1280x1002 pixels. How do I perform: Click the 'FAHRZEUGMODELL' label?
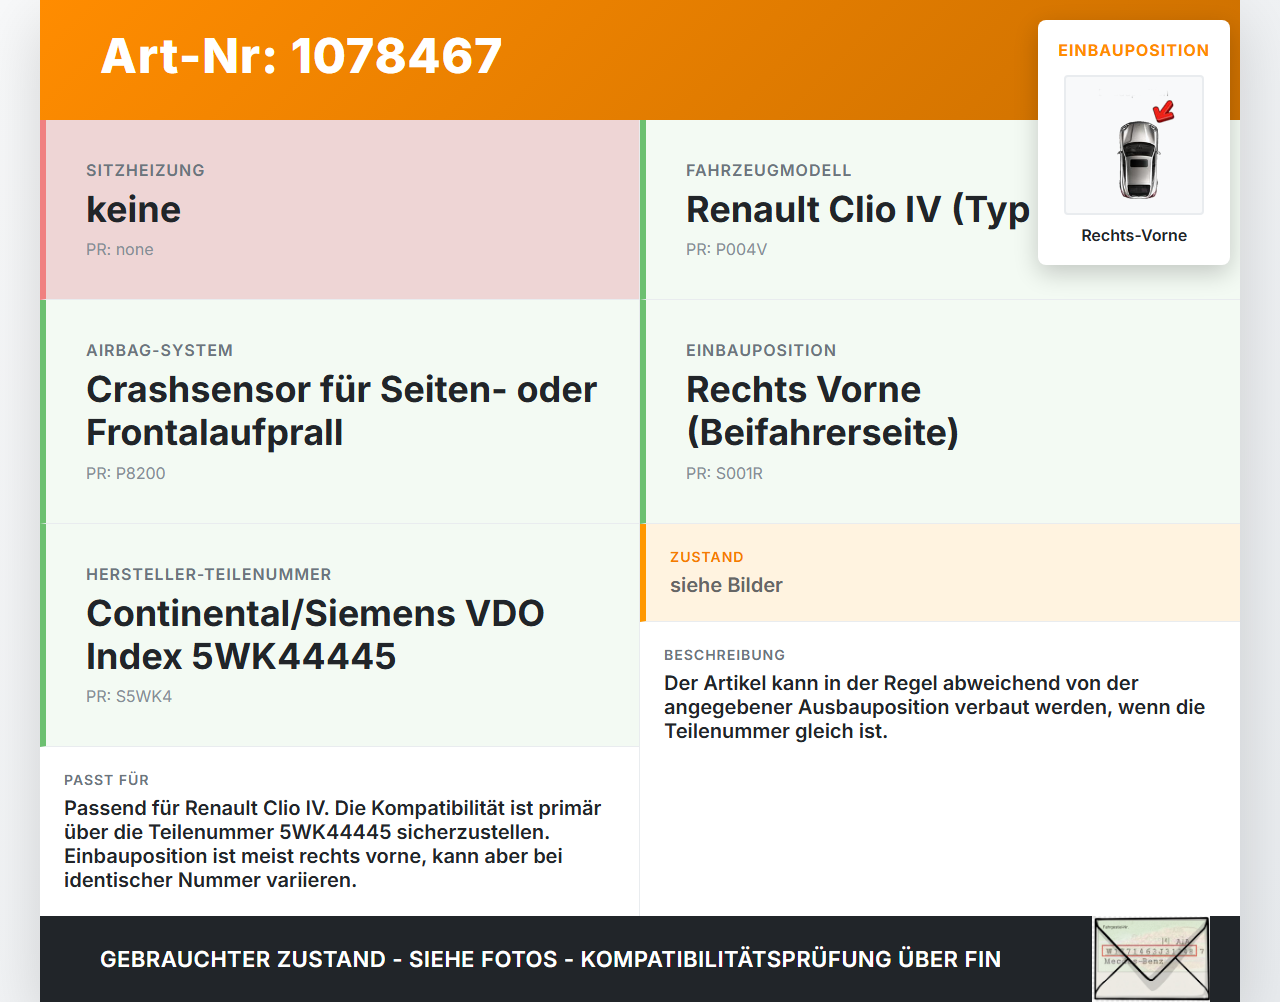[769, 170]
